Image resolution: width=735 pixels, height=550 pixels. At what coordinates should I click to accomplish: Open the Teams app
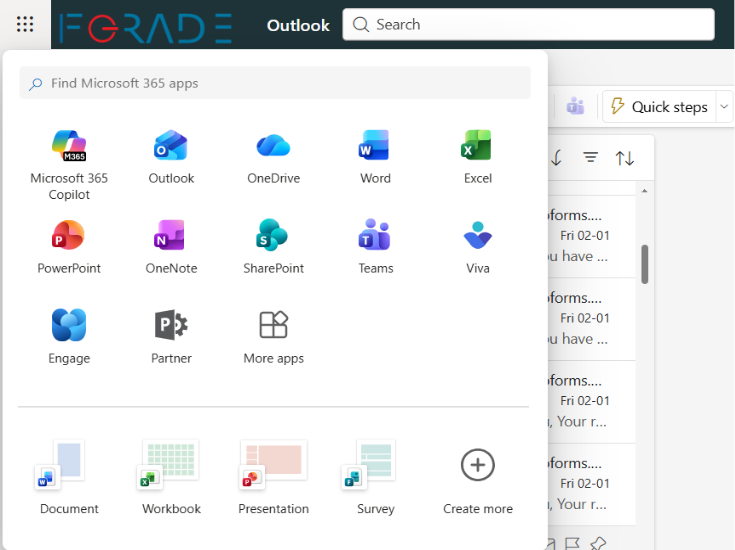[375, 247]
